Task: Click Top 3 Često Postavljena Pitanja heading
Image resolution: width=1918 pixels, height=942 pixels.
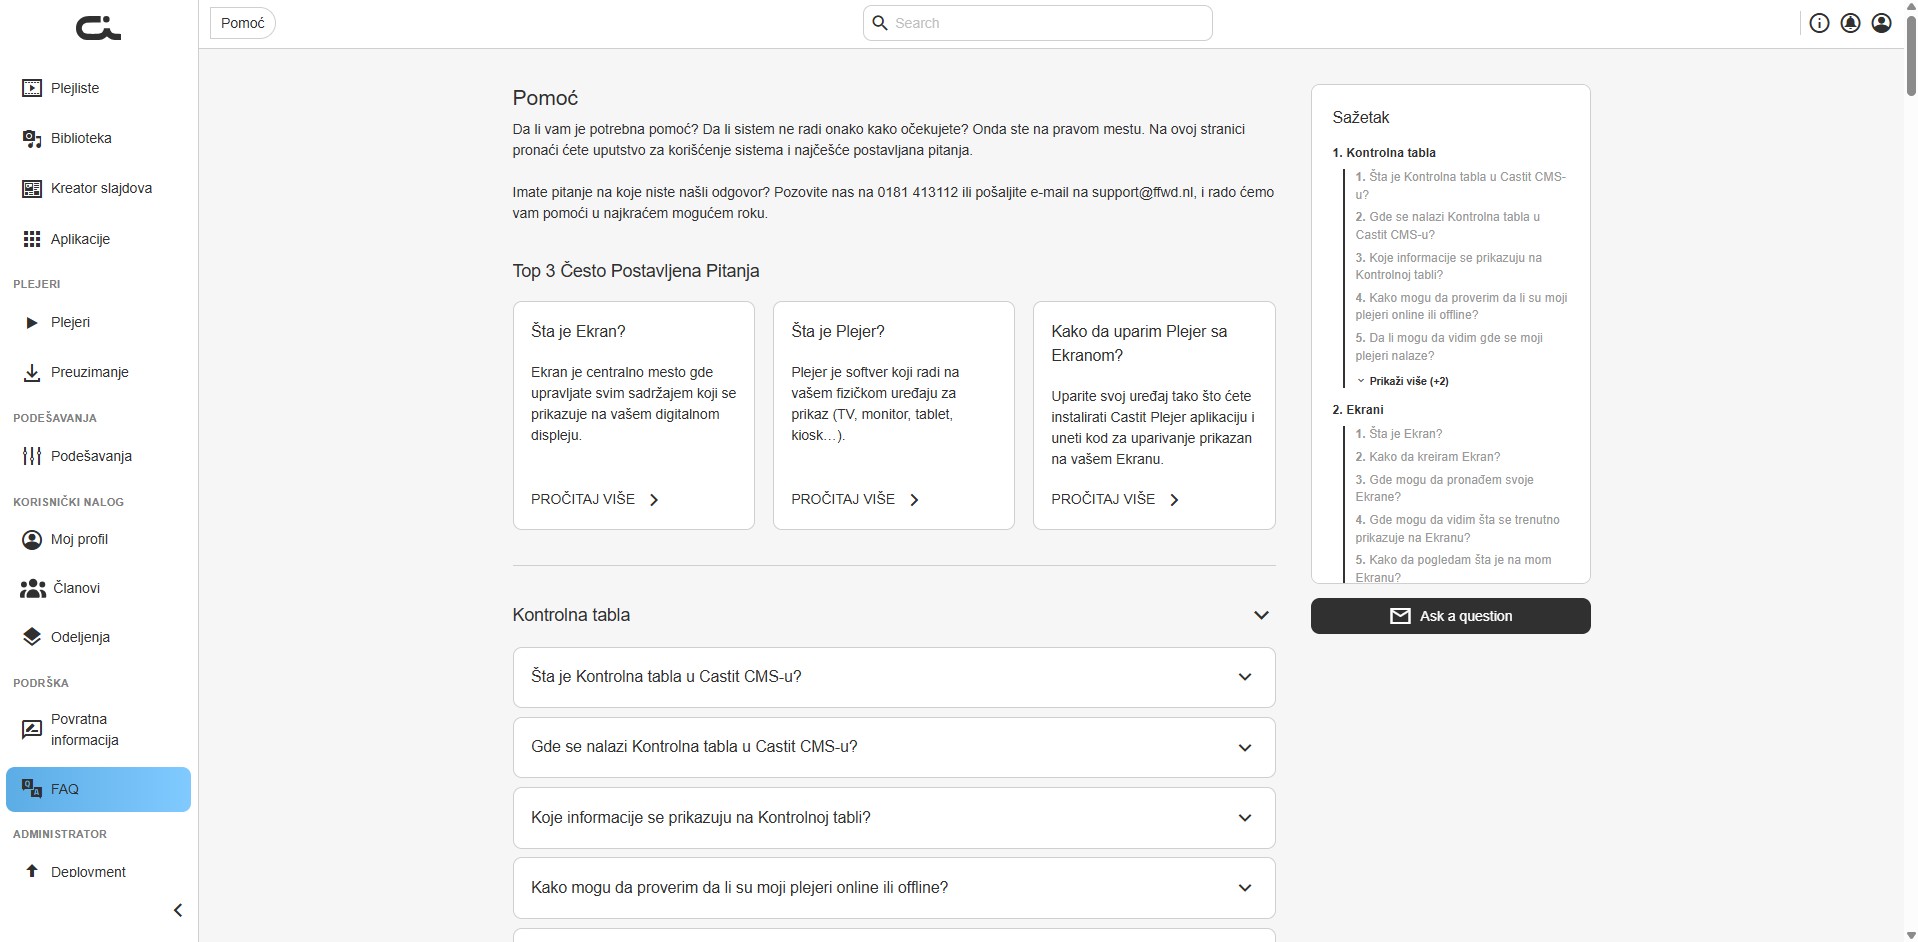Action: click(x=636, y=271)
